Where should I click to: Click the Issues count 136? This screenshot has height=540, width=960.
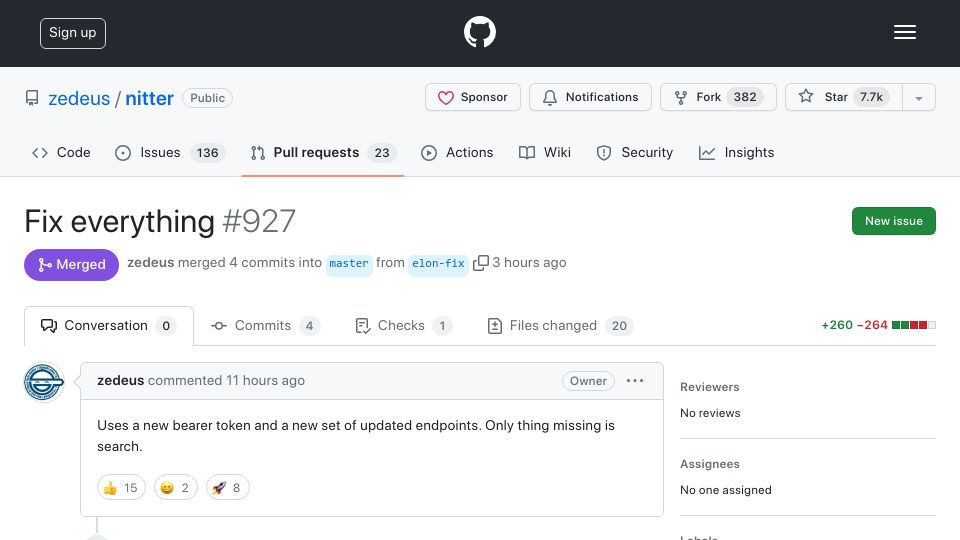[208, 152]
